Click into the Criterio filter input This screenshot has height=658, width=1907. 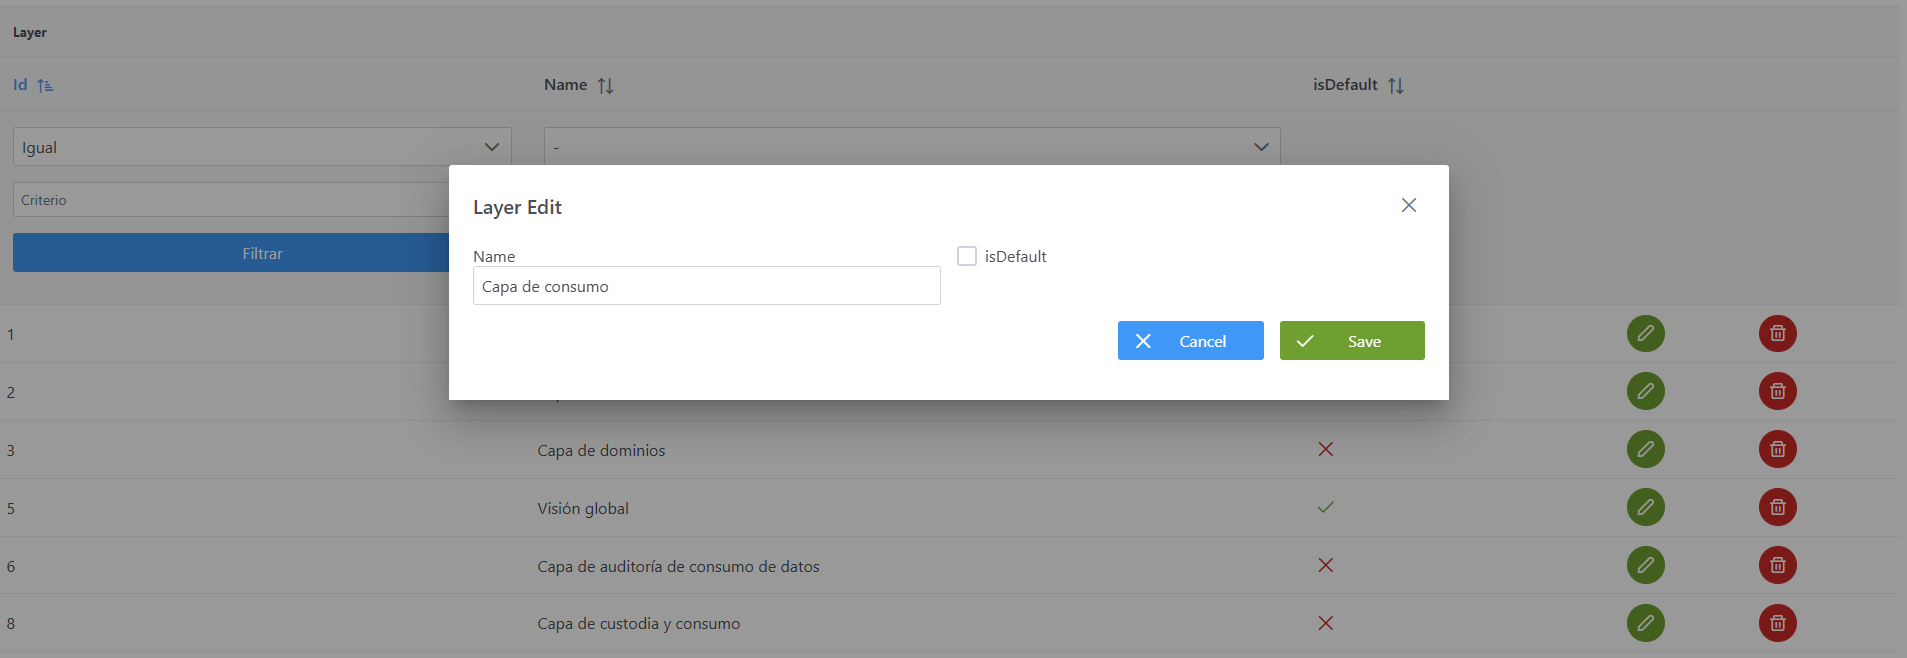click(231, 200)
